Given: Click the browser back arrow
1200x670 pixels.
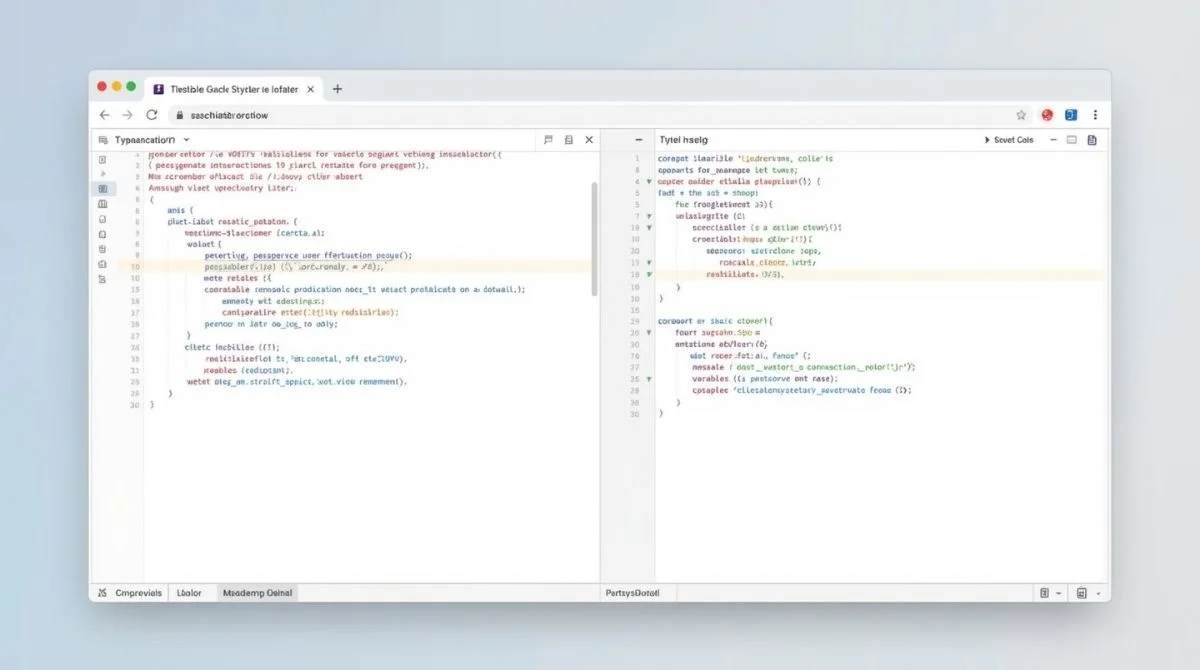Looking at the screenshot, I should point(104,115).
